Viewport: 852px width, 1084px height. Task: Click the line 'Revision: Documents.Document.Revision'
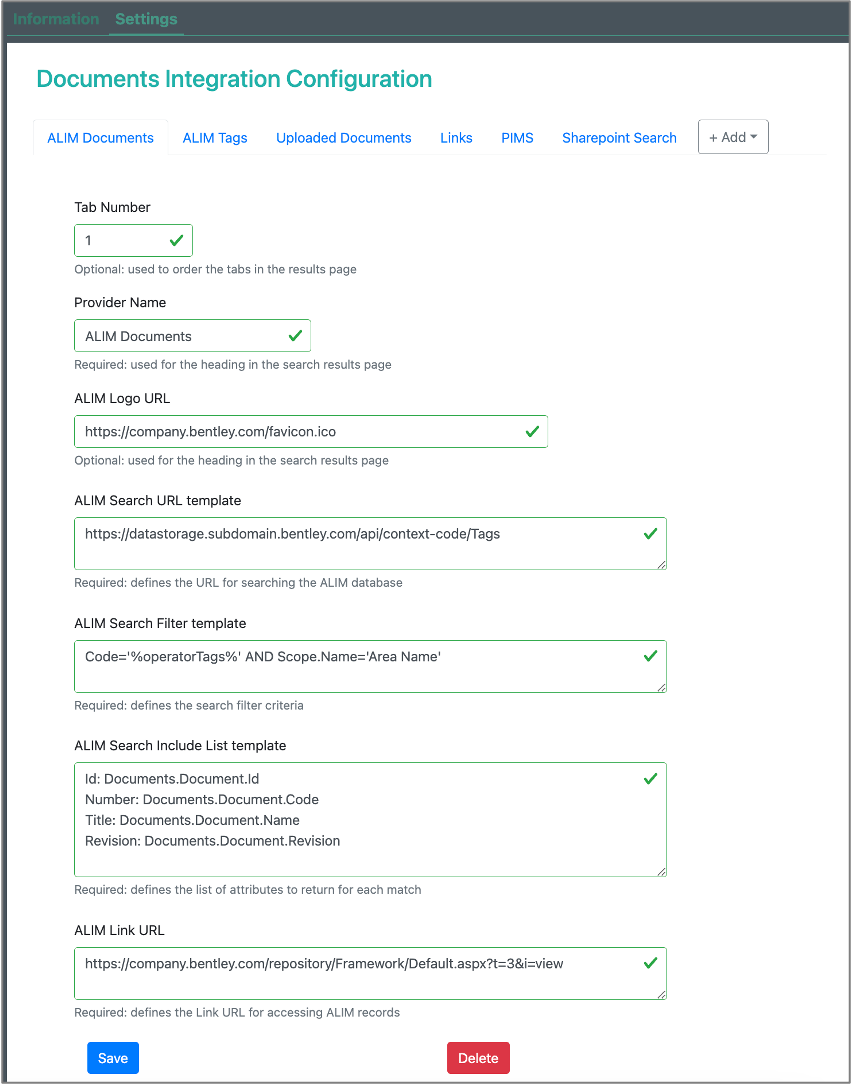[x=213, y=841]
